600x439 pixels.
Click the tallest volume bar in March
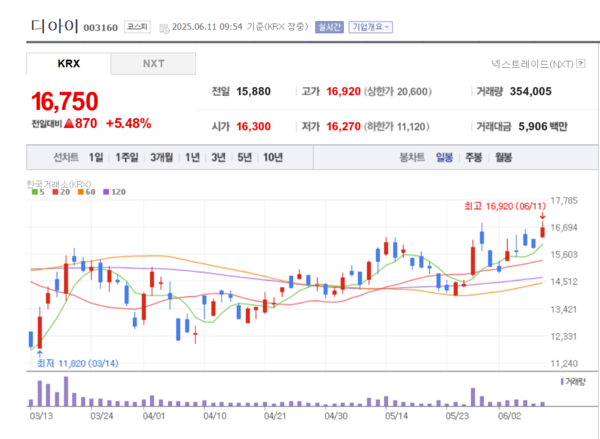pos(66,391)
